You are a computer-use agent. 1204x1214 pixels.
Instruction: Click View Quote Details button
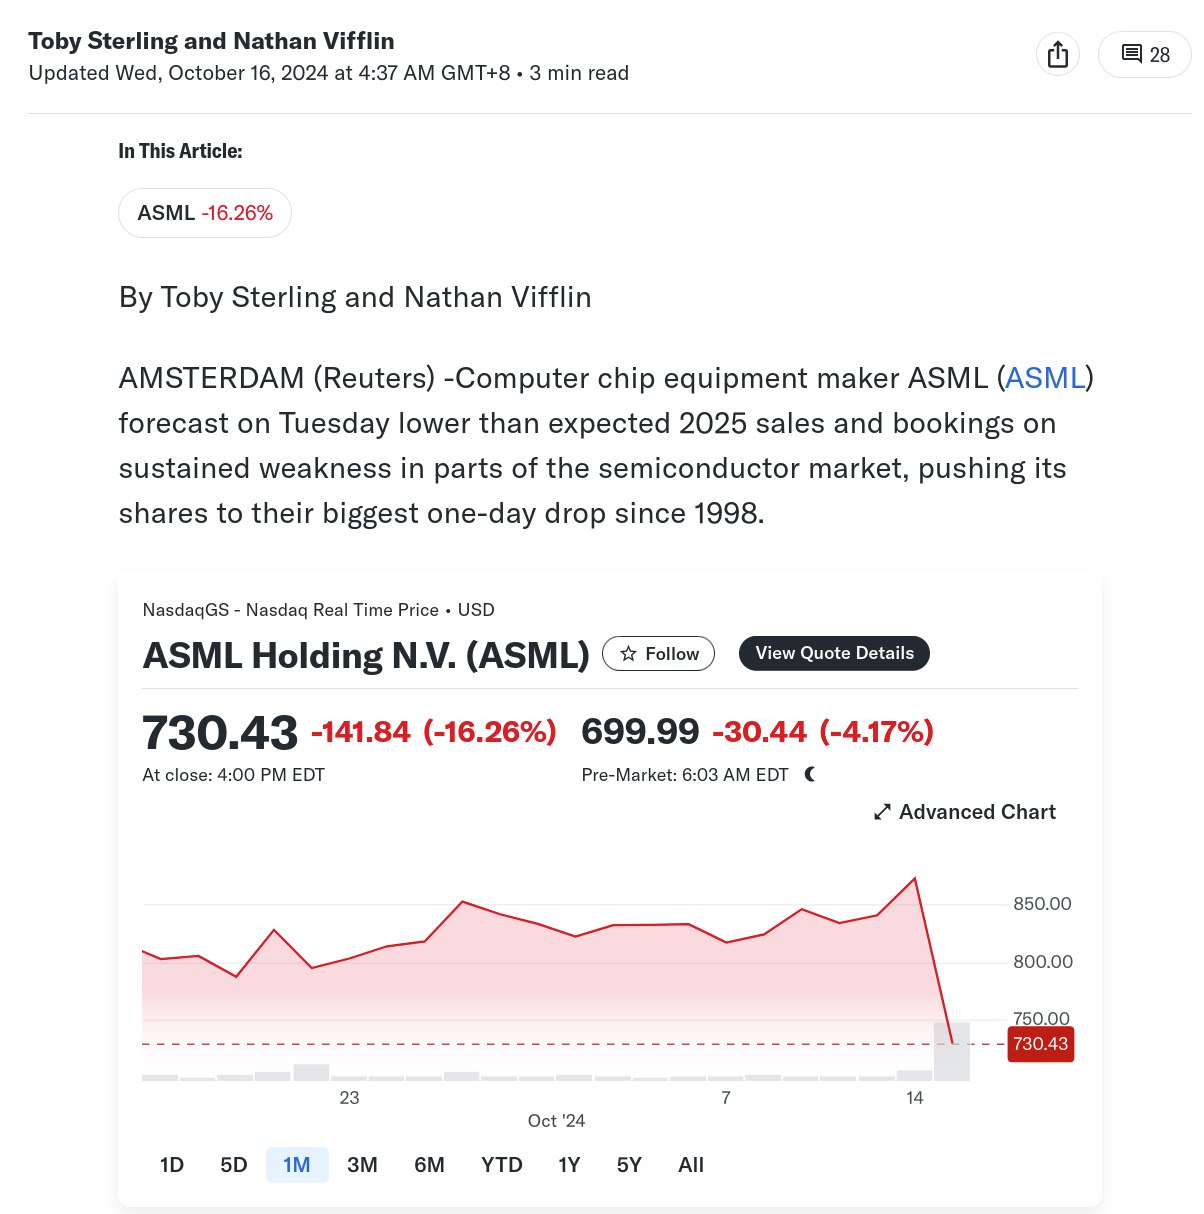(x=834, y=653)
